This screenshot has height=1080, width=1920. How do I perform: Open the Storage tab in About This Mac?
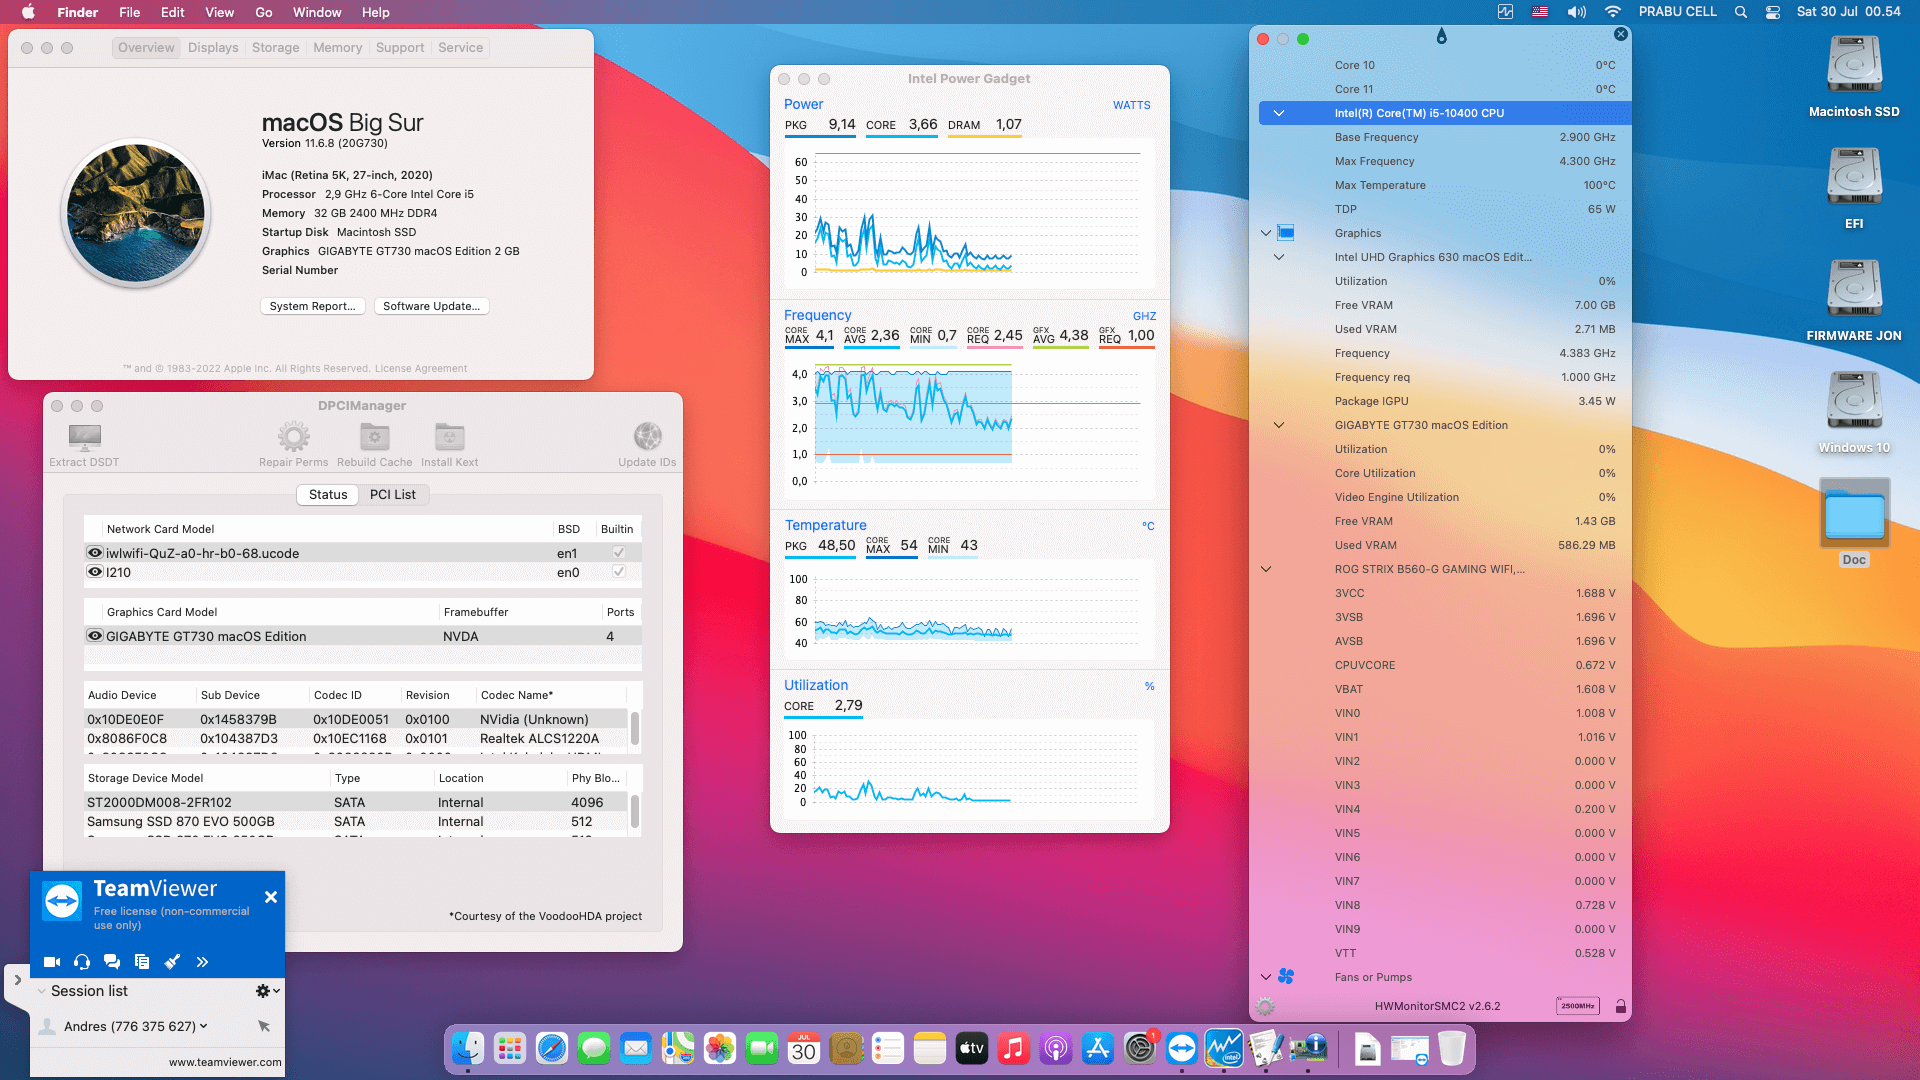(x=275, y=48)
